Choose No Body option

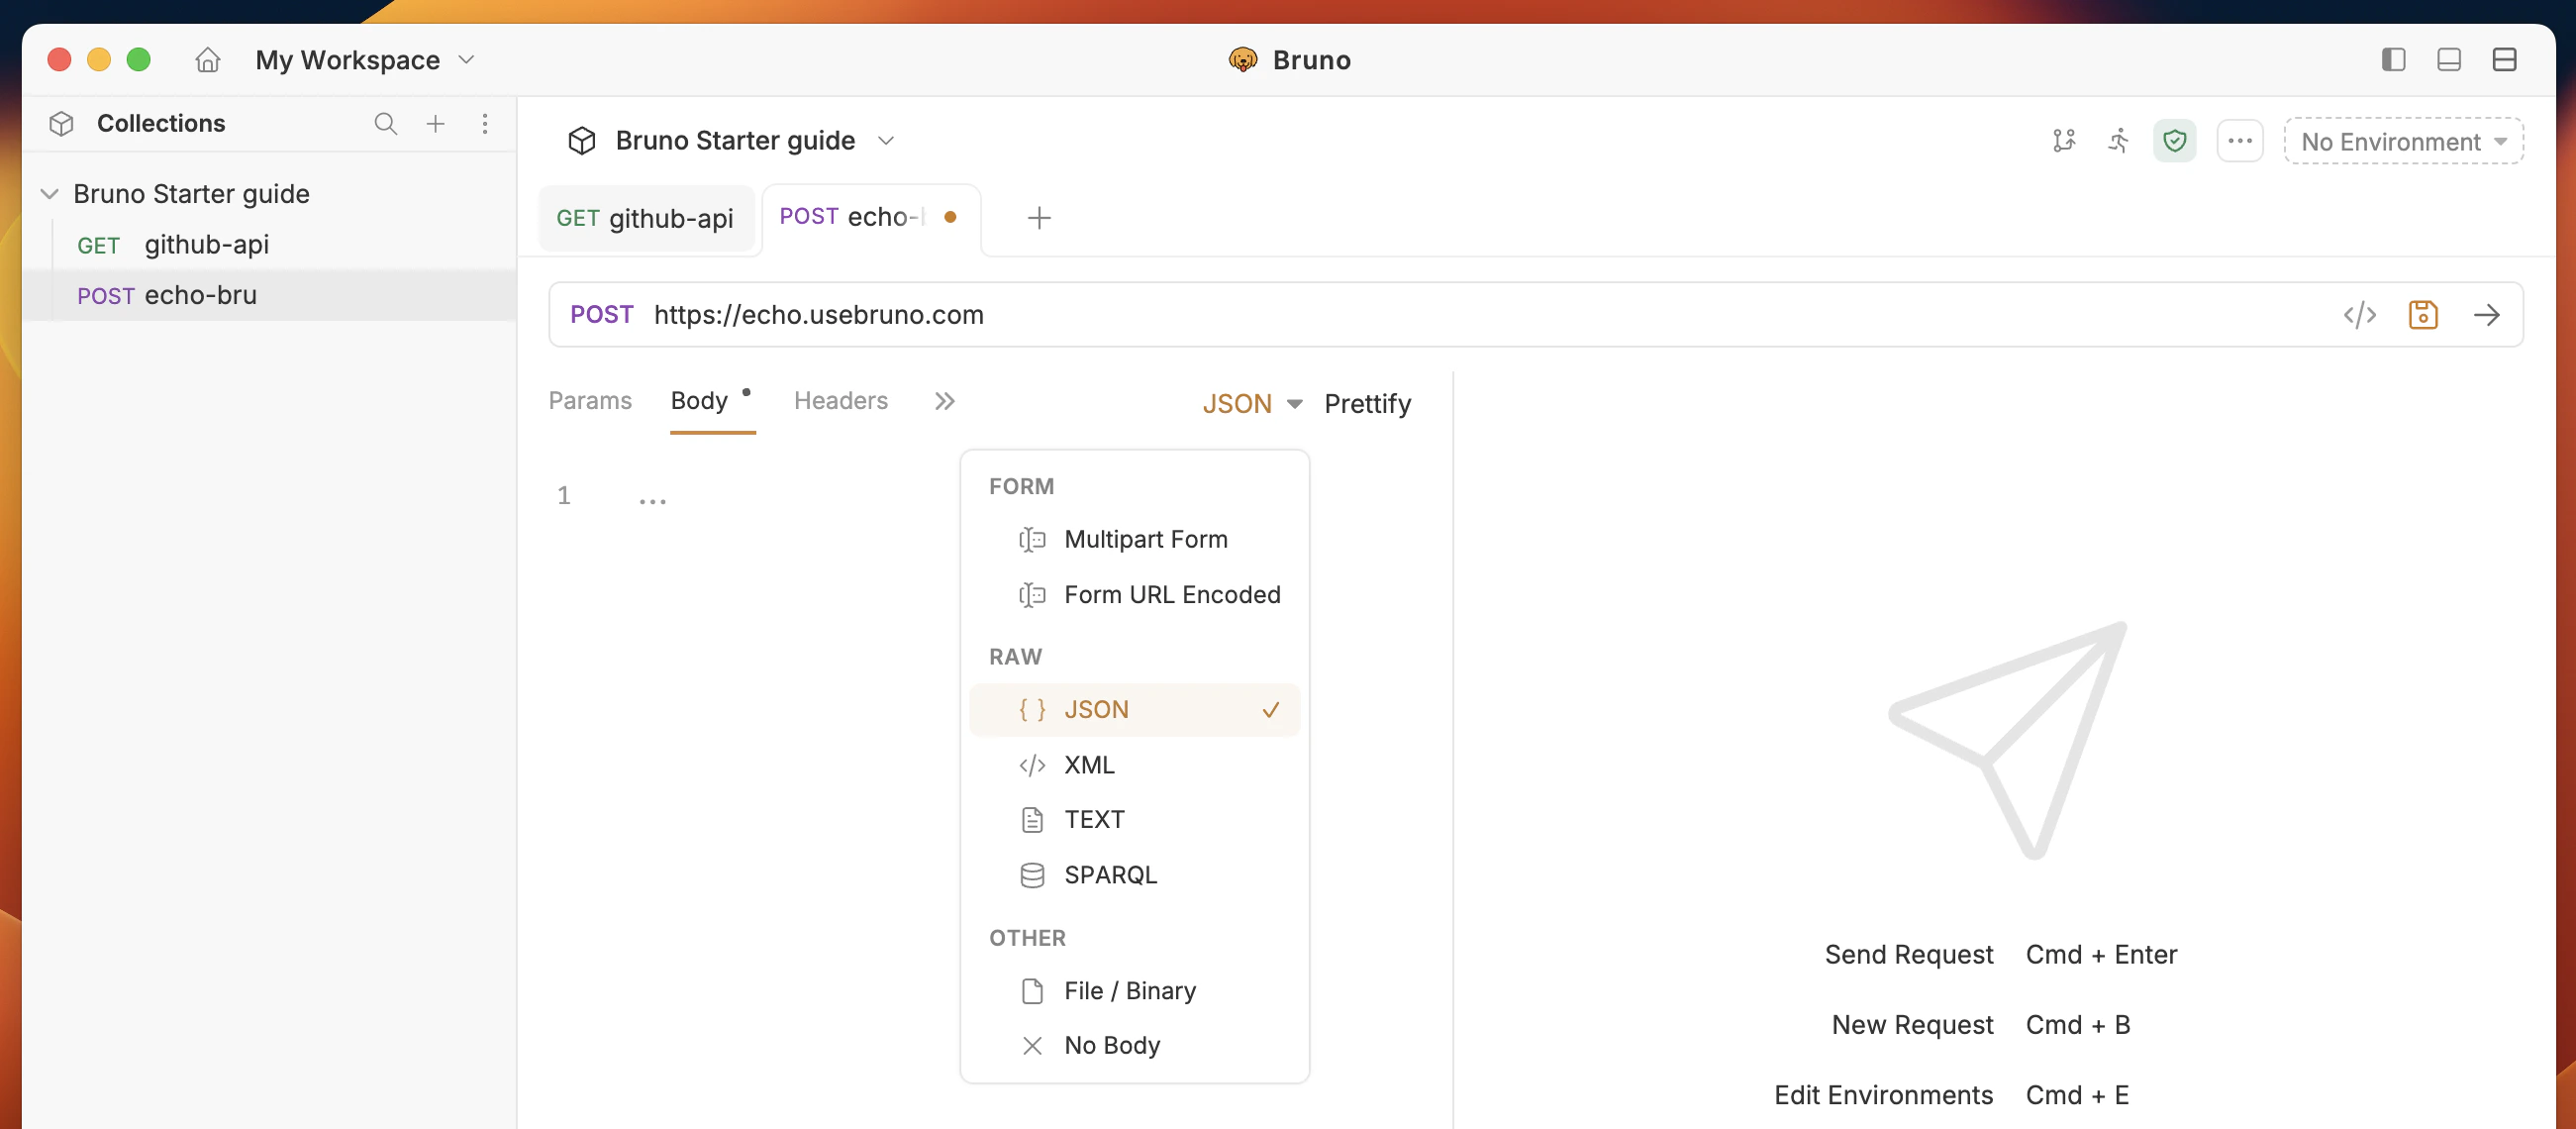point(1111,1045)
